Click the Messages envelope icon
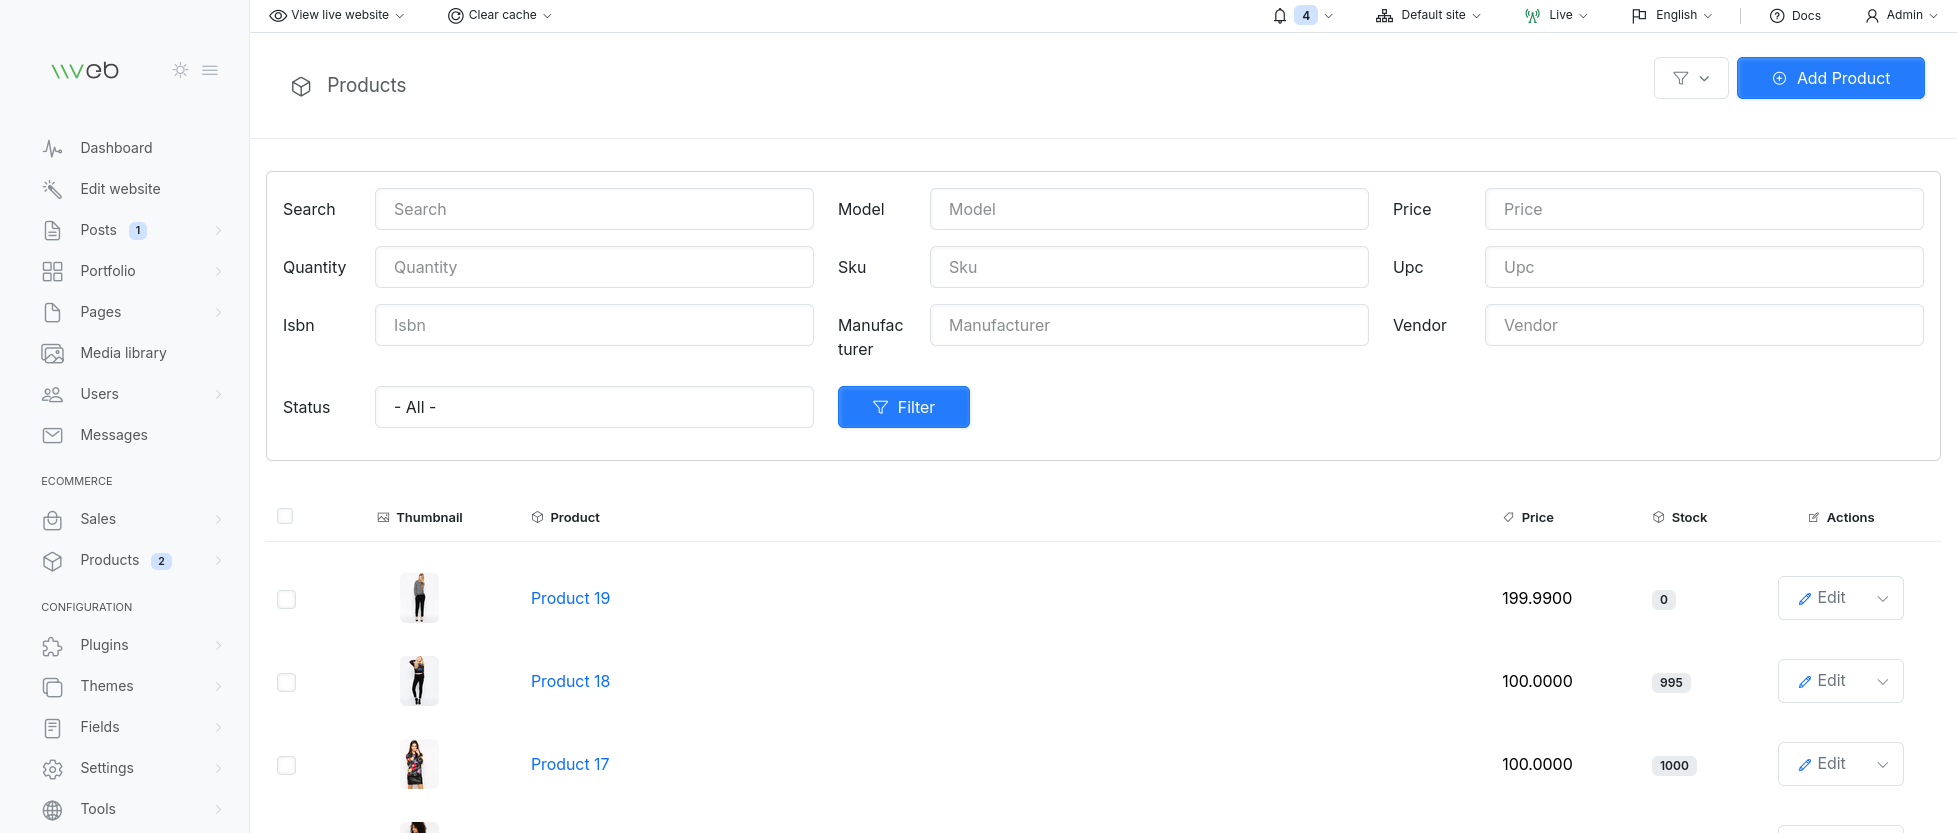Image resolution: width=1957 pixels, height=833 pixels. click(53, 435)
